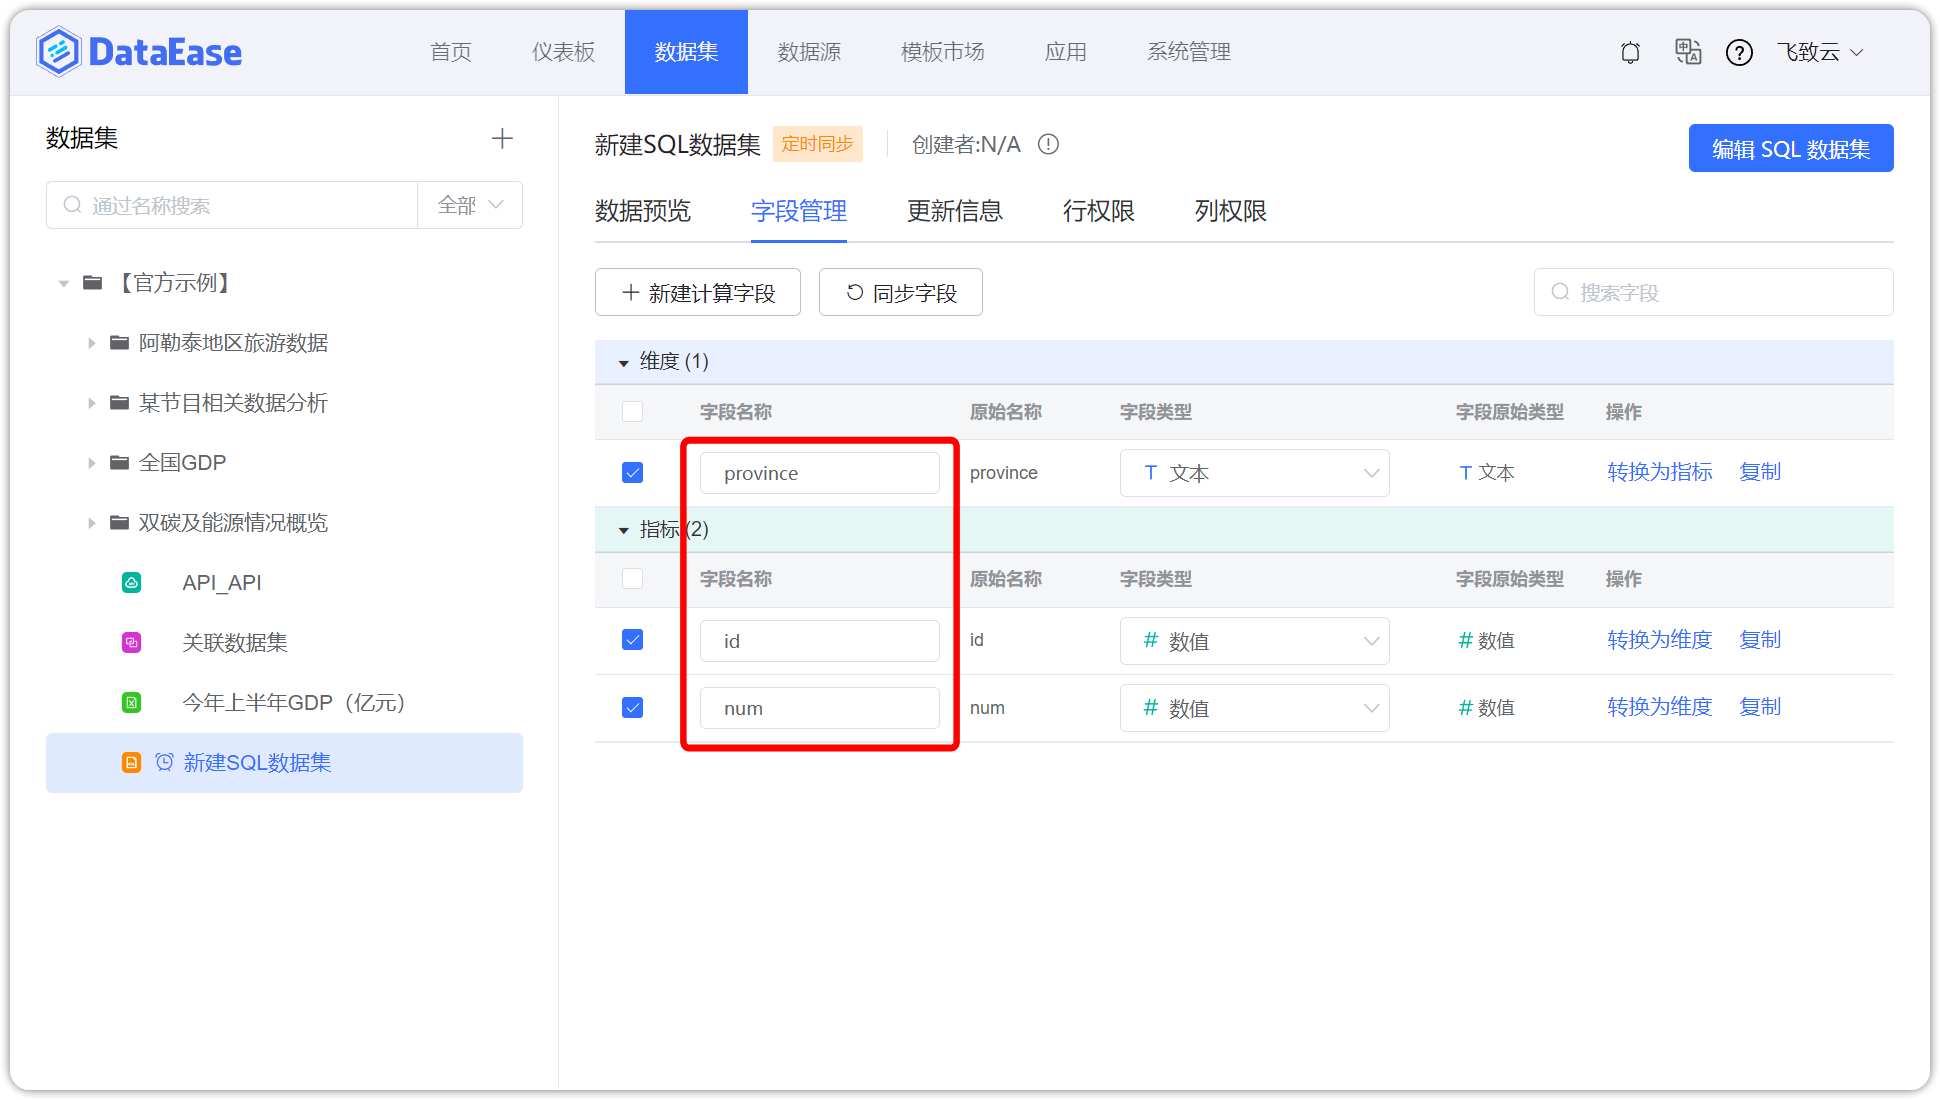Uncheck the province field checkbox
Screen dimensions: 1940x1100
point(632,472)
